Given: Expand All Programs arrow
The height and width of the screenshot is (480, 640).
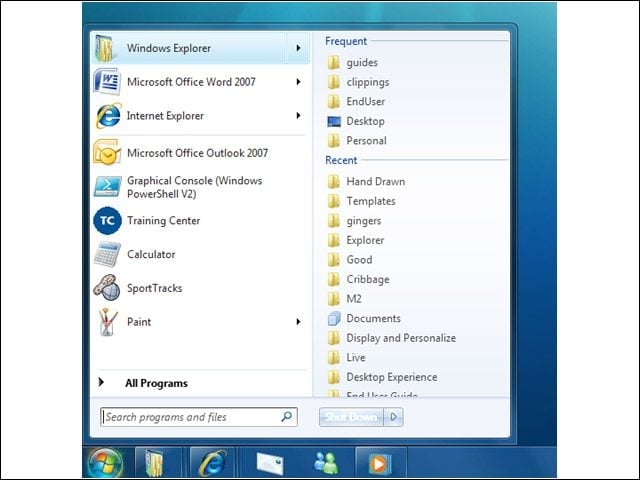Looking at the screenshot, I should pos(101,382).
